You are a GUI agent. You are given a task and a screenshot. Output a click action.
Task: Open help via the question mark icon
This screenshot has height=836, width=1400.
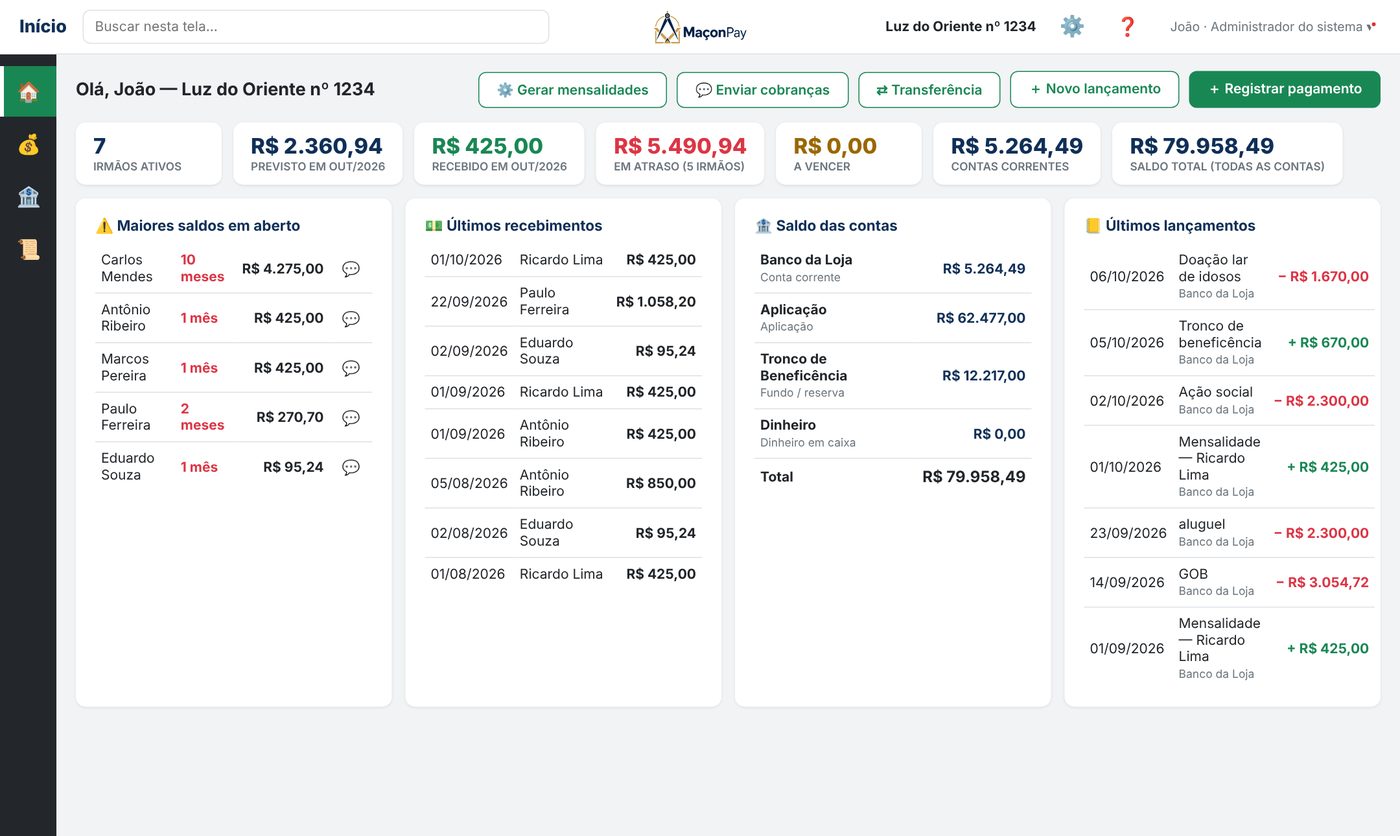click(1128, 27)
